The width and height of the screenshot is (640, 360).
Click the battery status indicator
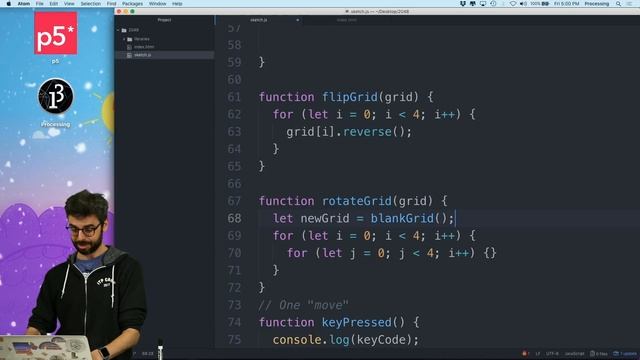point(540,4)
